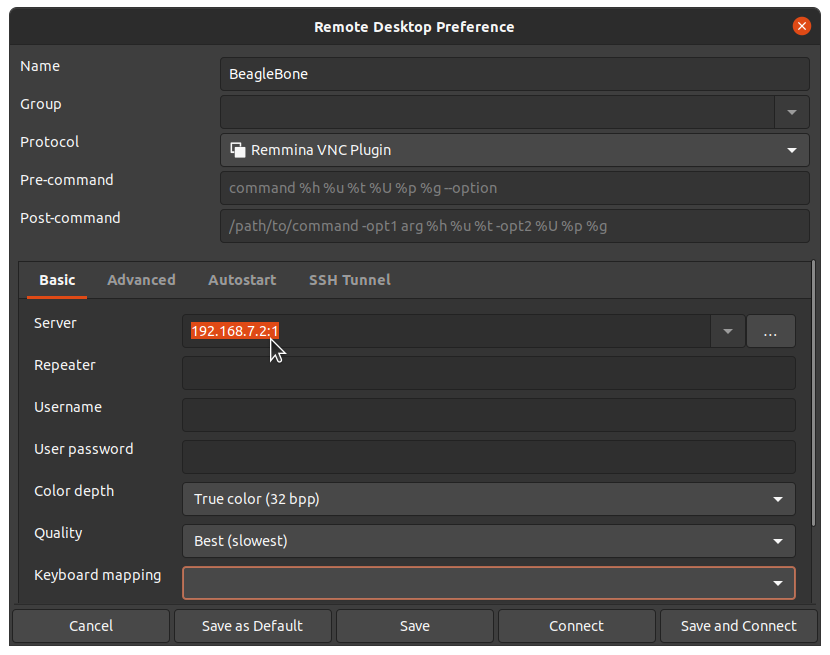The height and width of the screenshot is (655, 830).
Task: Close the Remote Desktop Preference dialog
Action: (802, 26)
